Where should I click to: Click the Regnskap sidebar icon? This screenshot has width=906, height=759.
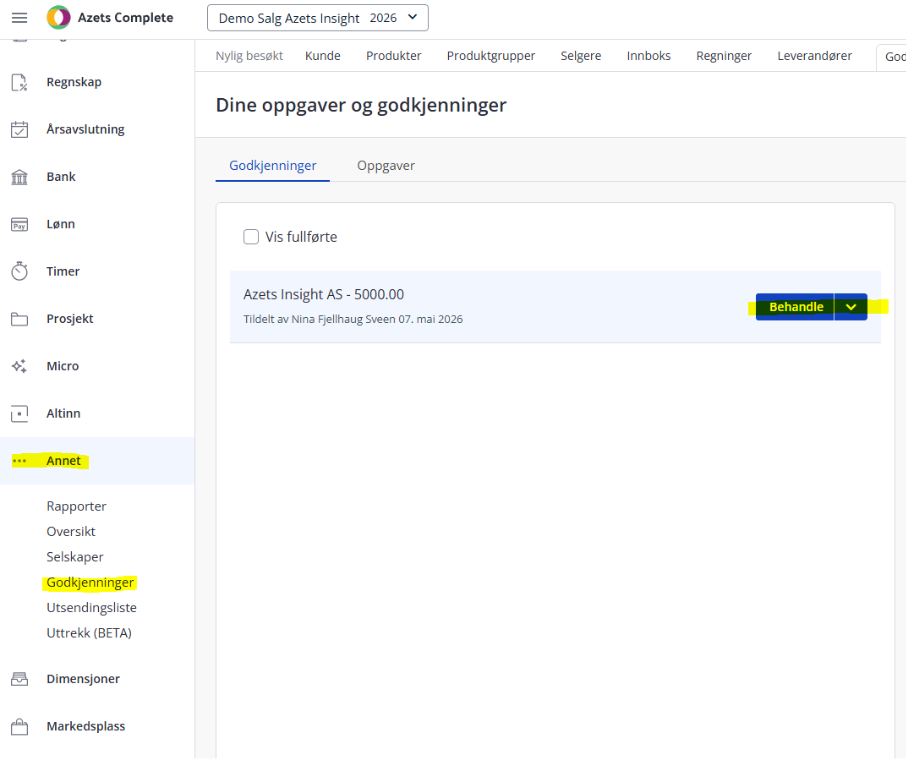19,83
